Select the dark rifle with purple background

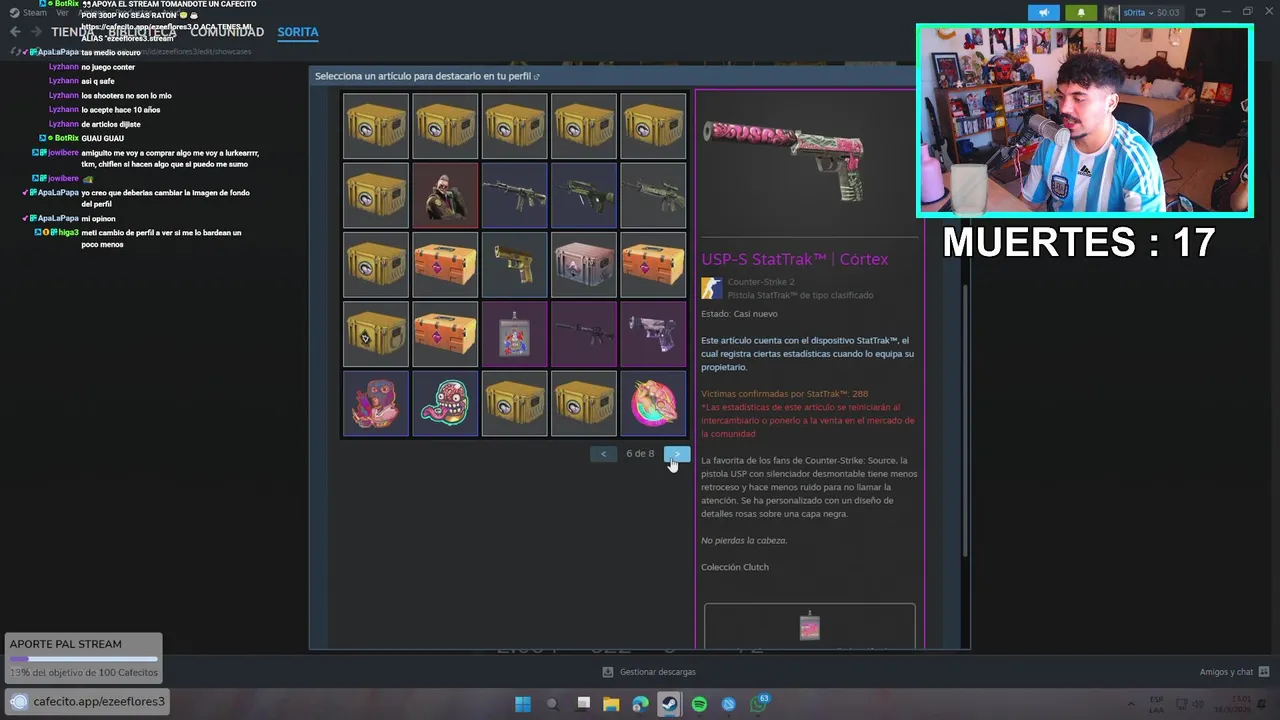coord(584,335)
